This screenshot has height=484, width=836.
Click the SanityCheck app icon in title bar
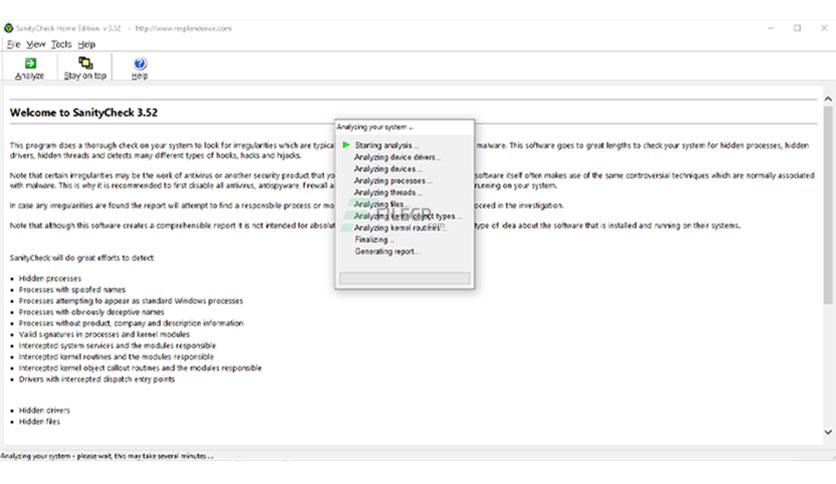pos(9,28)
